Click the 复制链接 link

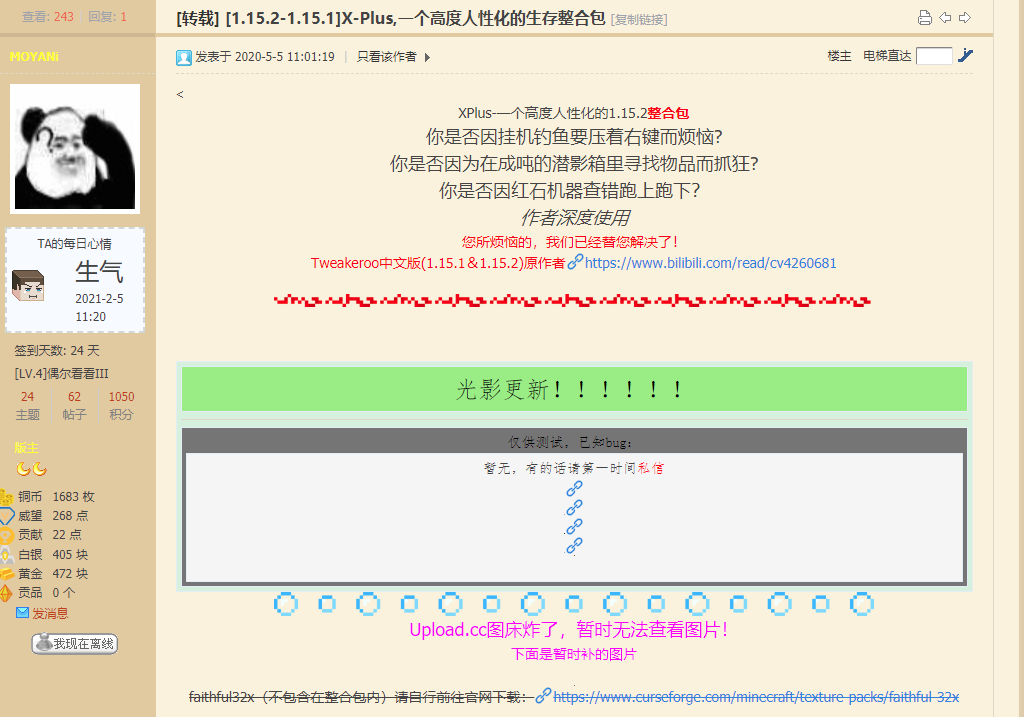coord(639,19)
